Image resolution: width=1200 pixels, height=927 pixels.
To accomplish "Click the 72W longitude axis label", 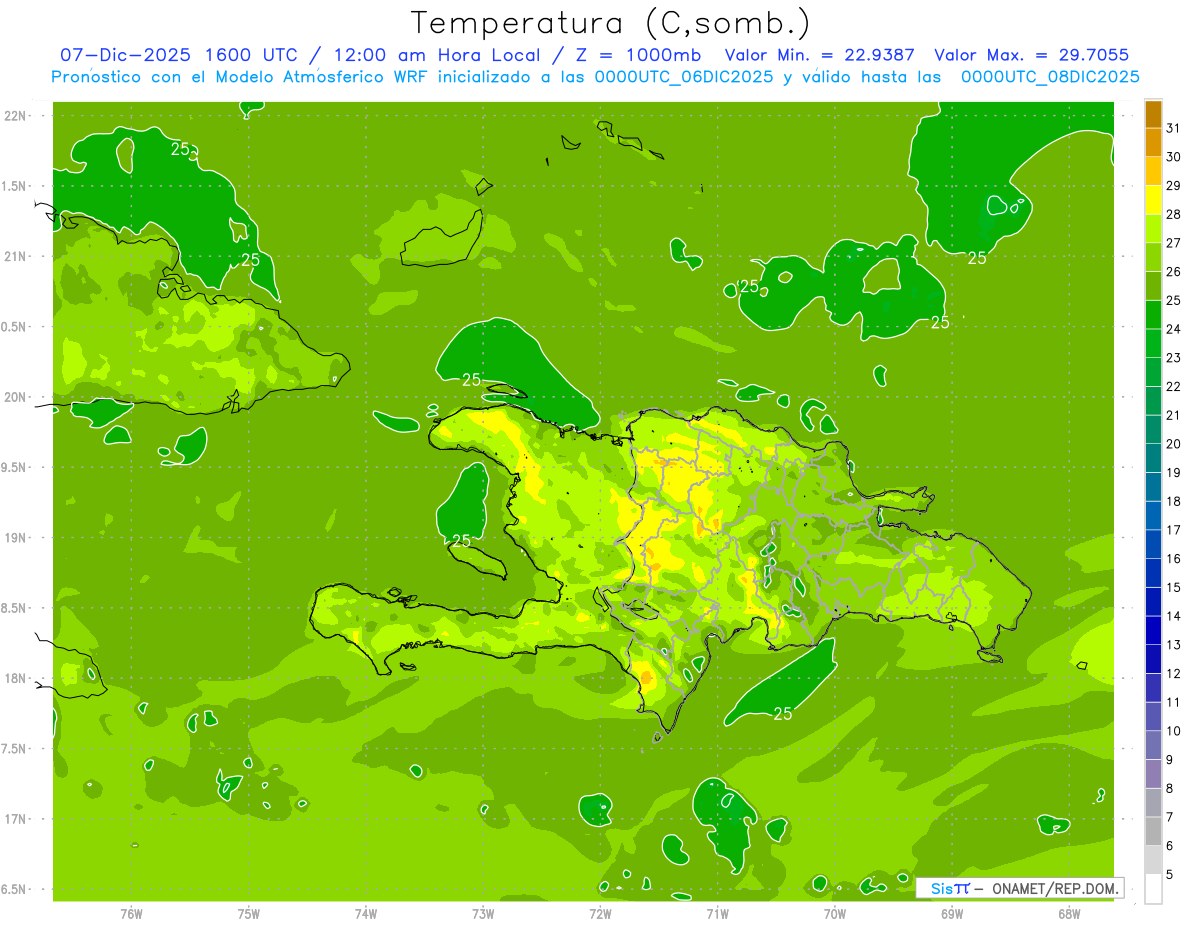I will click(600, 913).
